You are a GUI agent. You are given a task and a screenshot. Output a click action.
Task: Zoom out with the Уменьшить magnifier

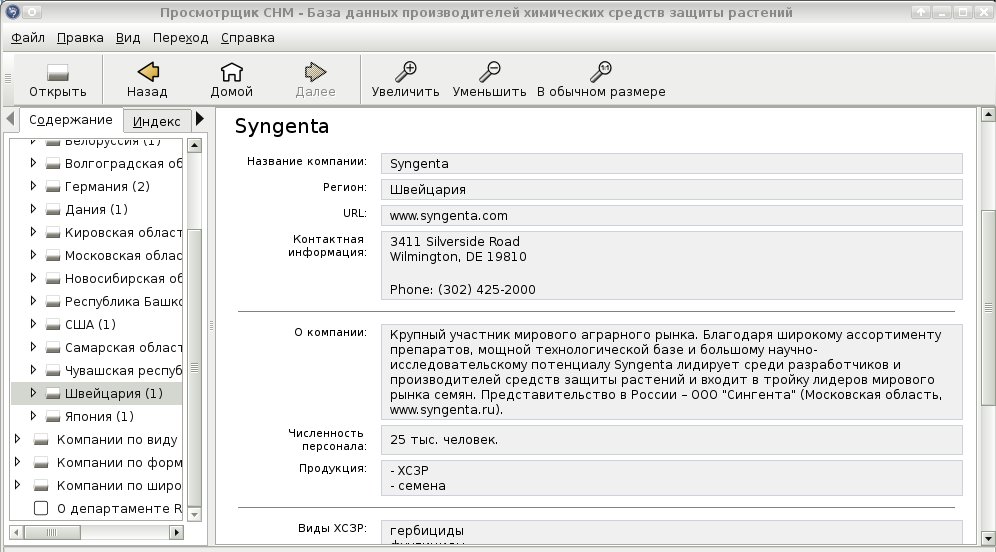click(x=489, y=72)
